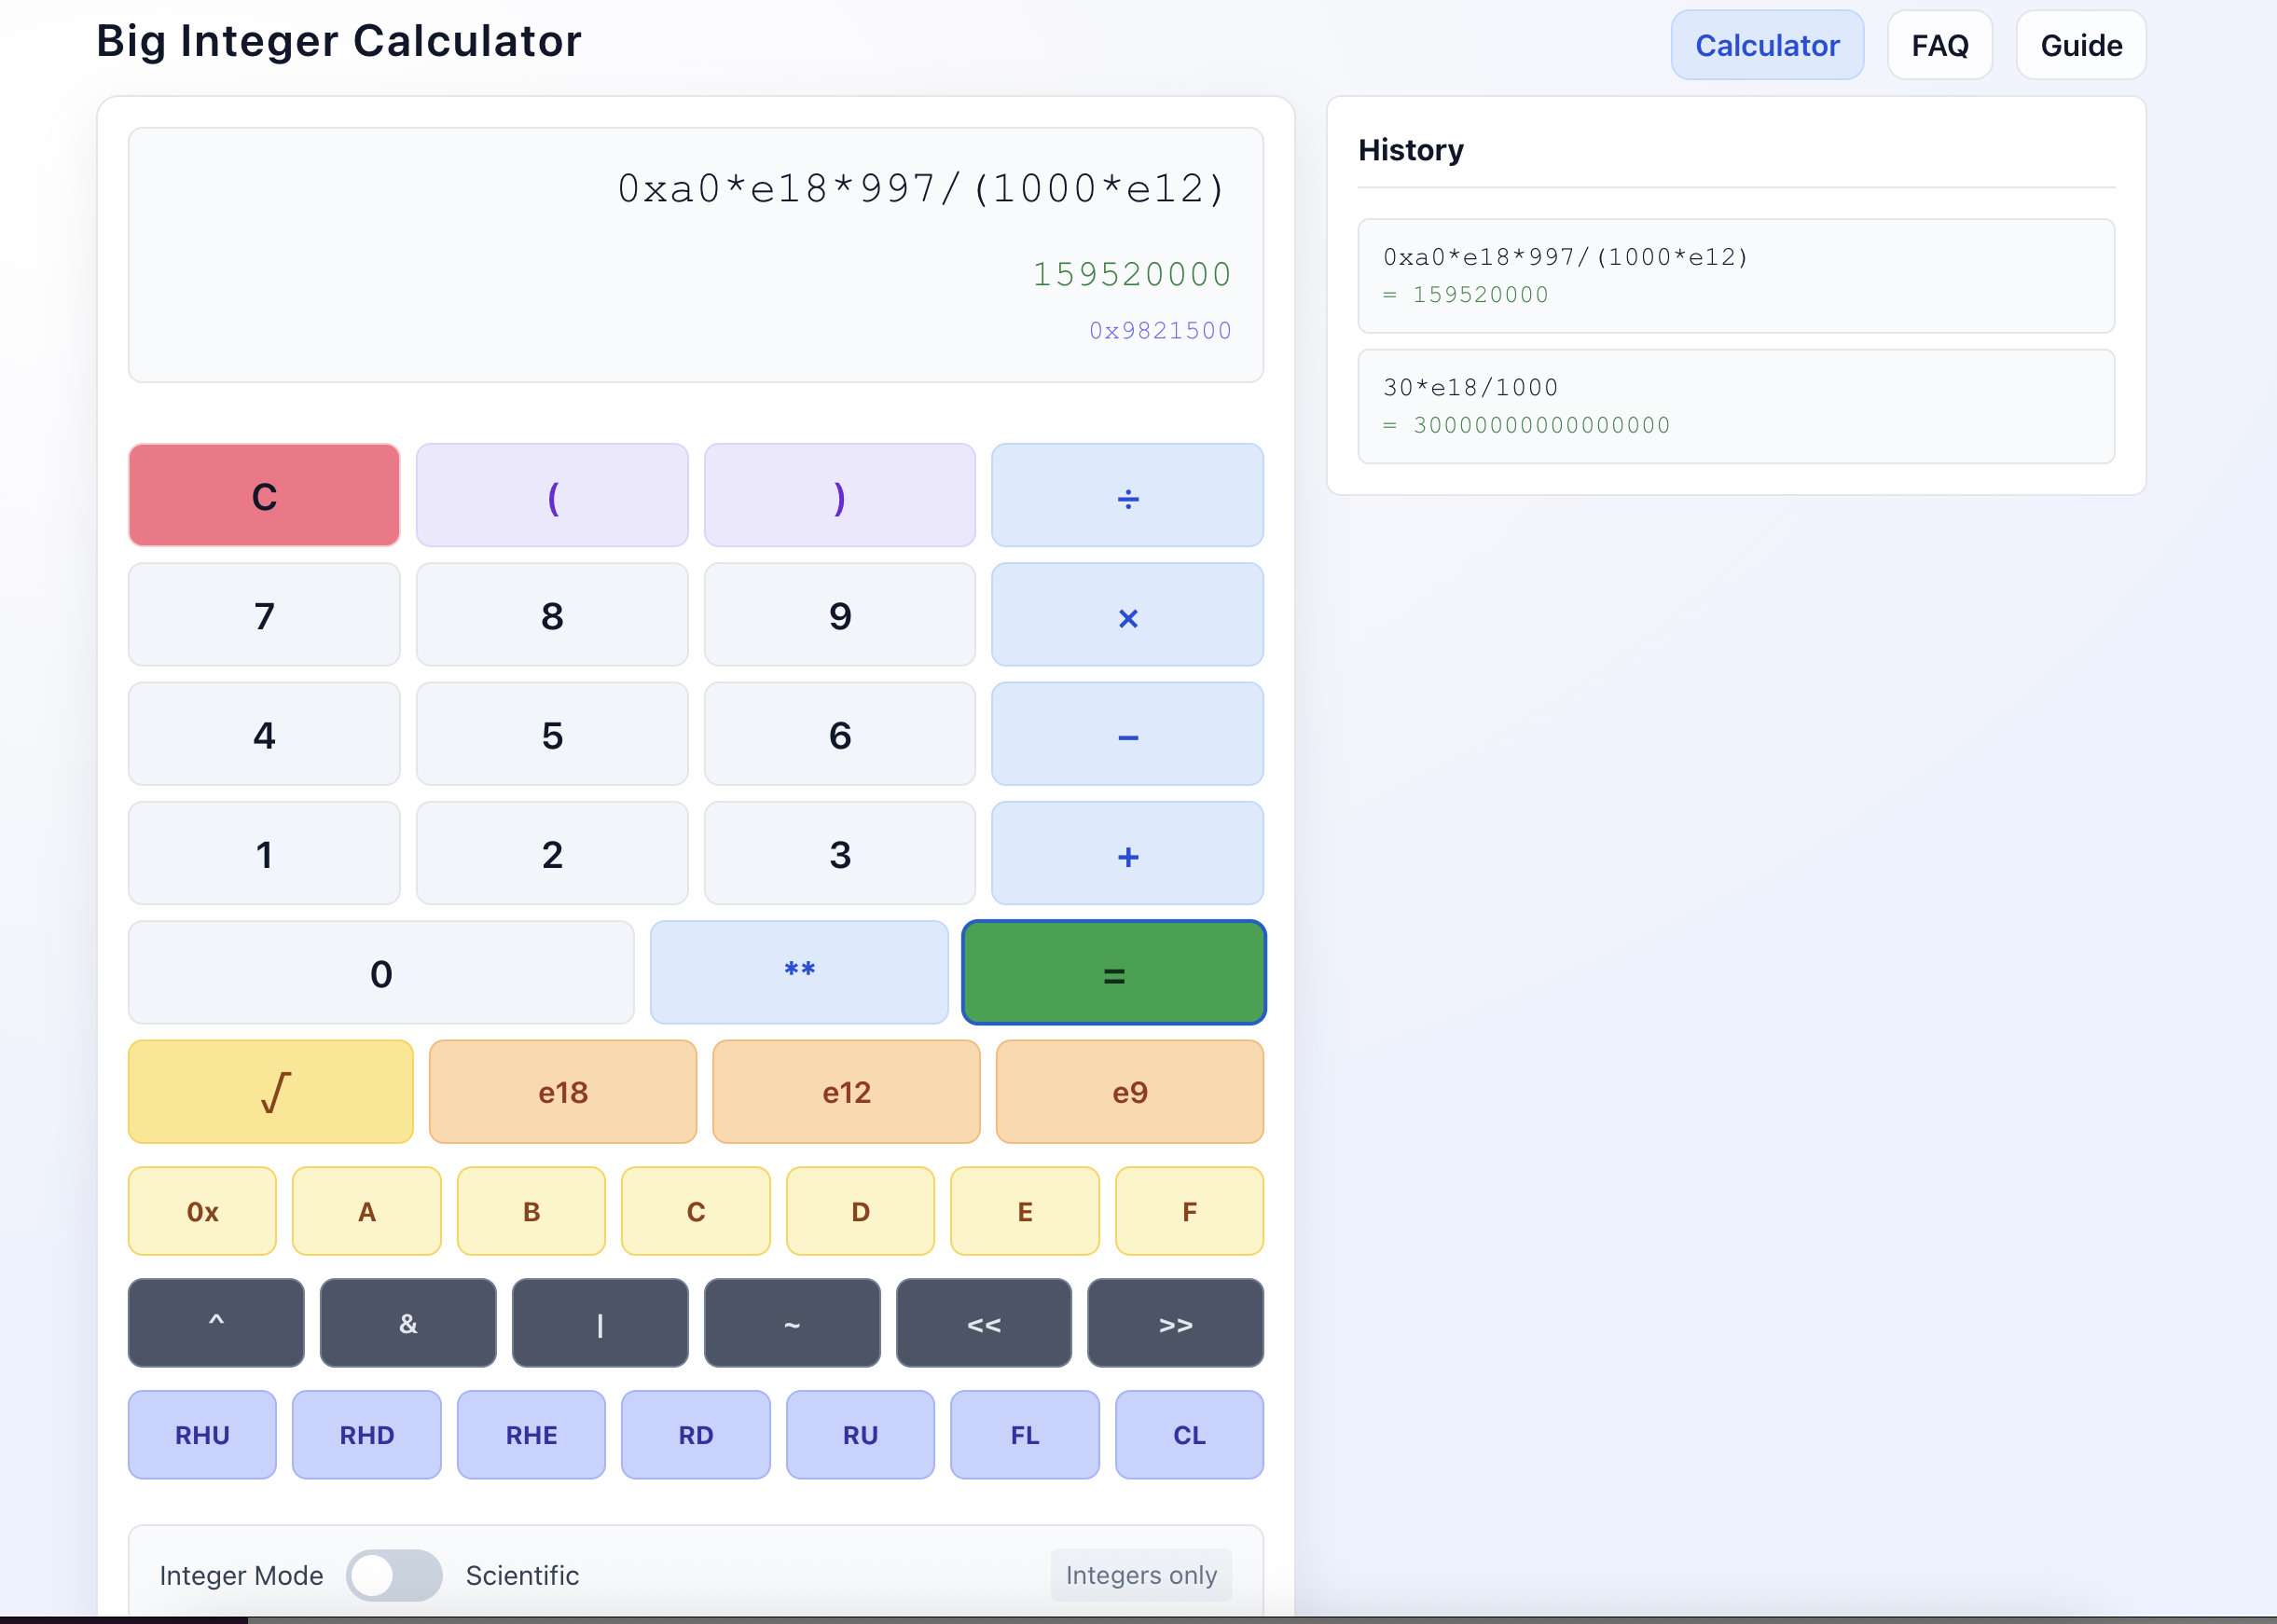
Task: Click the bitwise NOT (~) operator
Action: [792, 1323]
